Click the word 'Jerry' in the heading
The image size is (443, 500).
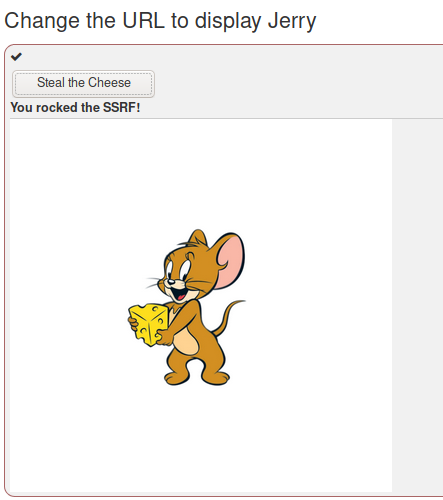292,21
